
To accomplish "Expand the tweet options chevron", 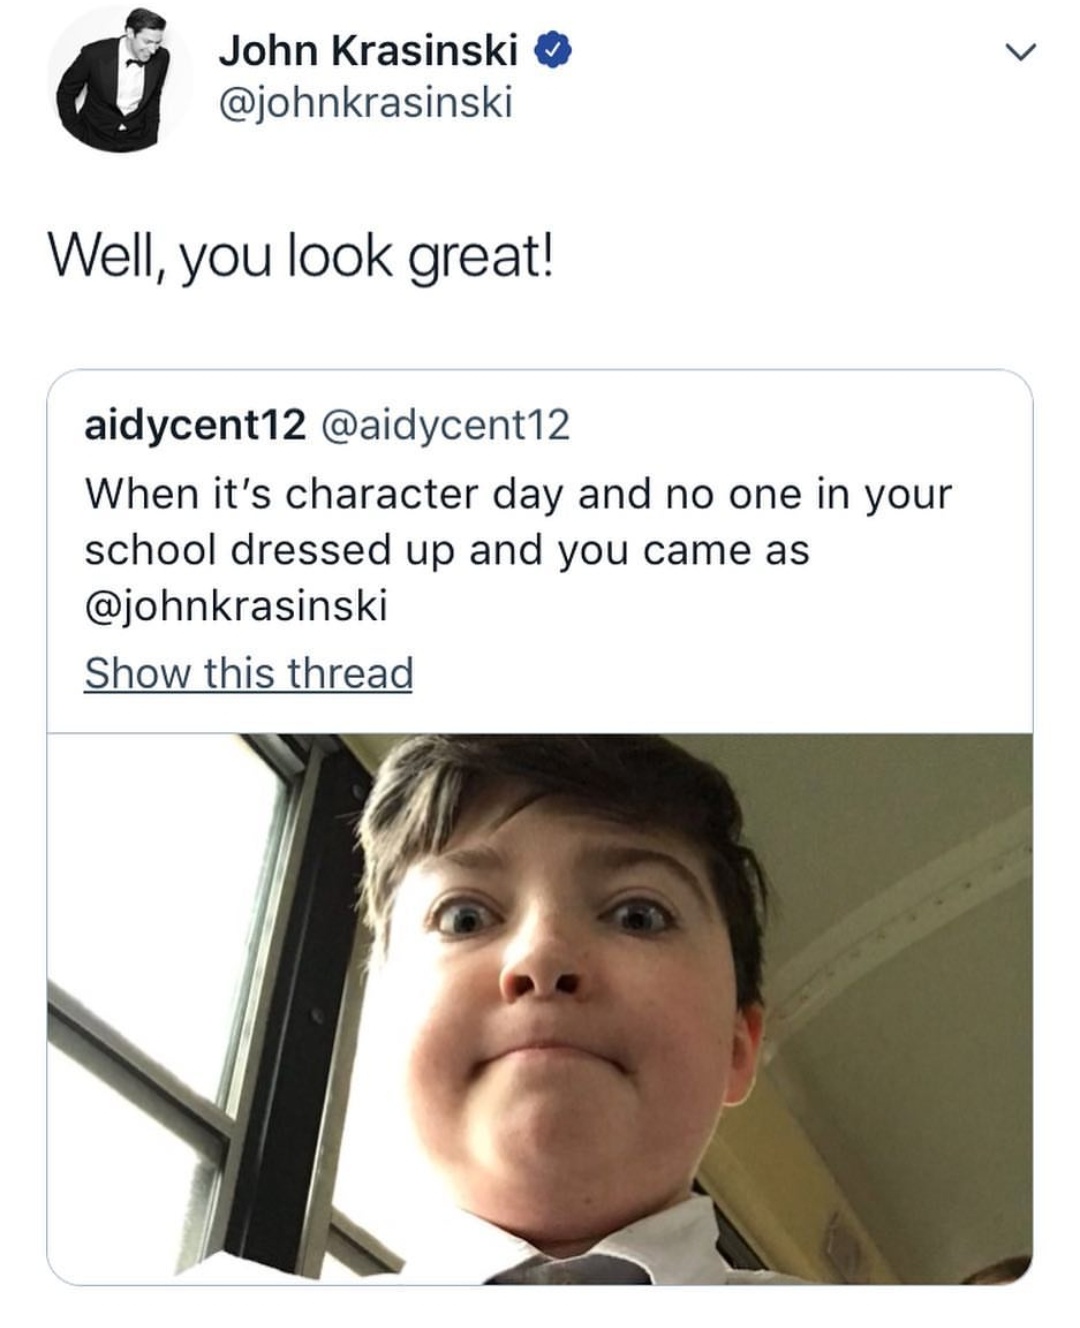I will point(1020,52).
